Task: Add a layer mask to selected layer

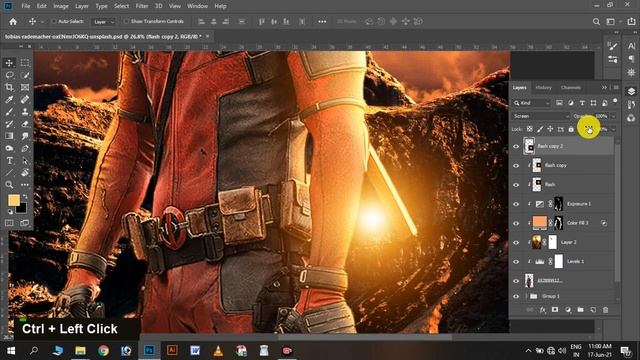Action: (x=555, y=310)
